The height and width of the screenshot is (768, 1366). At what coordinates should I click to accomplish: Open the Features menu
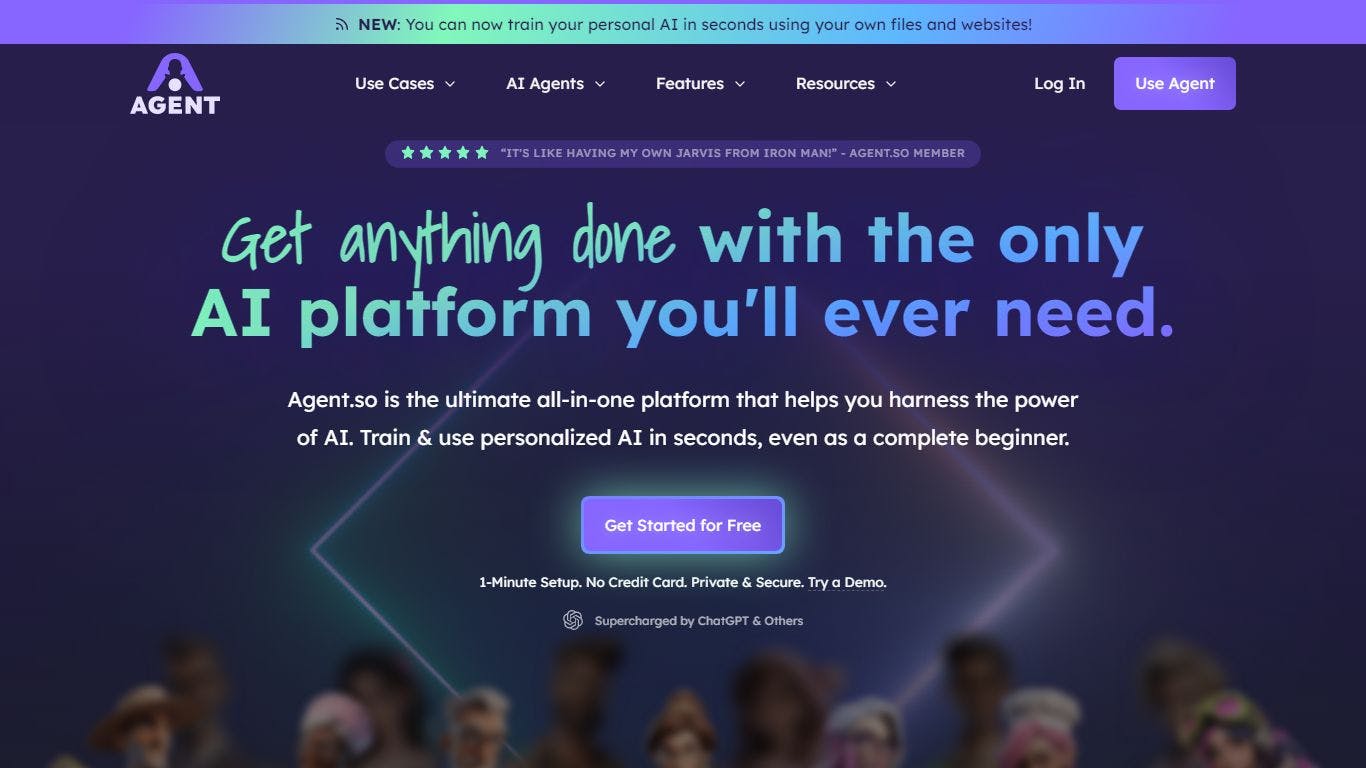click(701, 83)
